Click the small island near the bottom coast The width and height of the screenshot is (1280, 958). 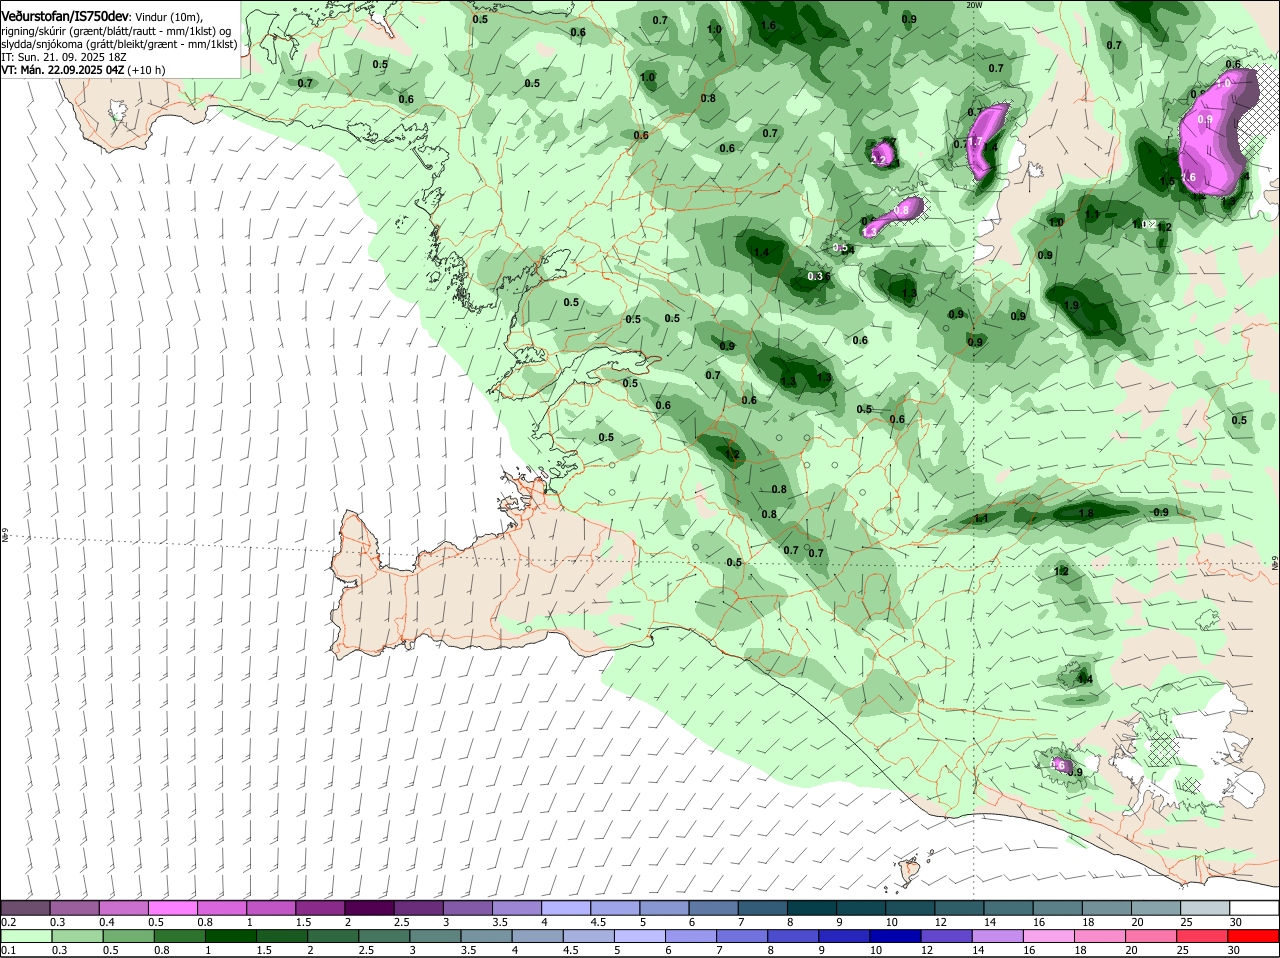pos(911,870)
